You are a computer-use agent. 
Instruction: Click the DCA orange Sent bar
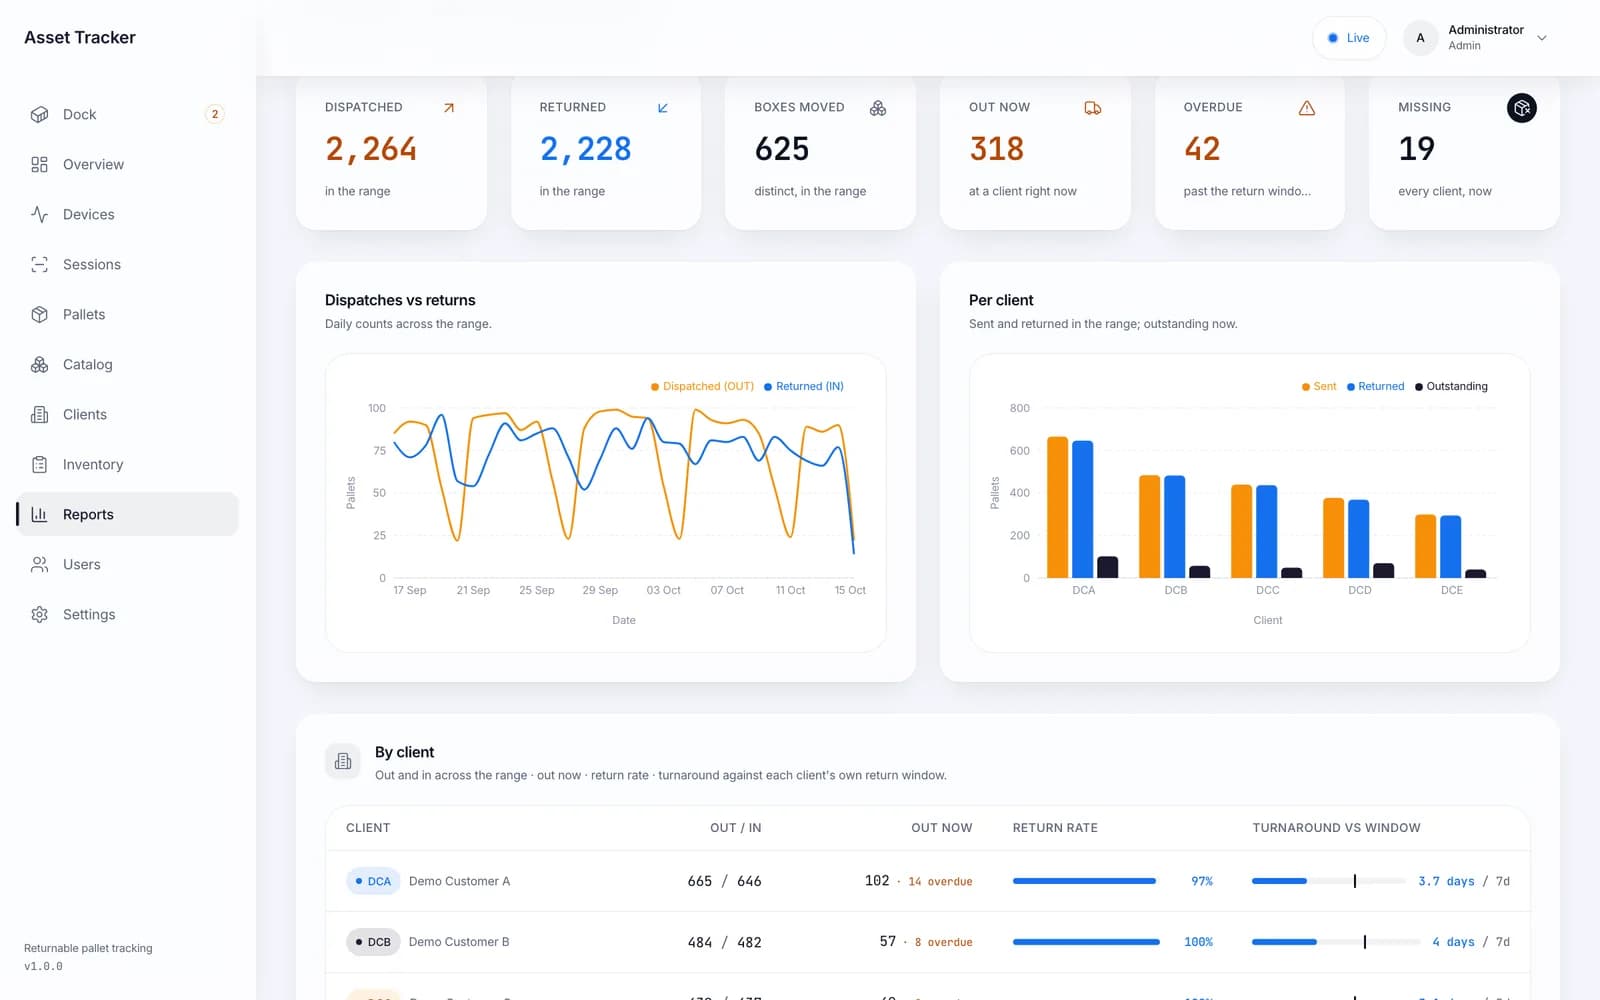pos(1057,507)
